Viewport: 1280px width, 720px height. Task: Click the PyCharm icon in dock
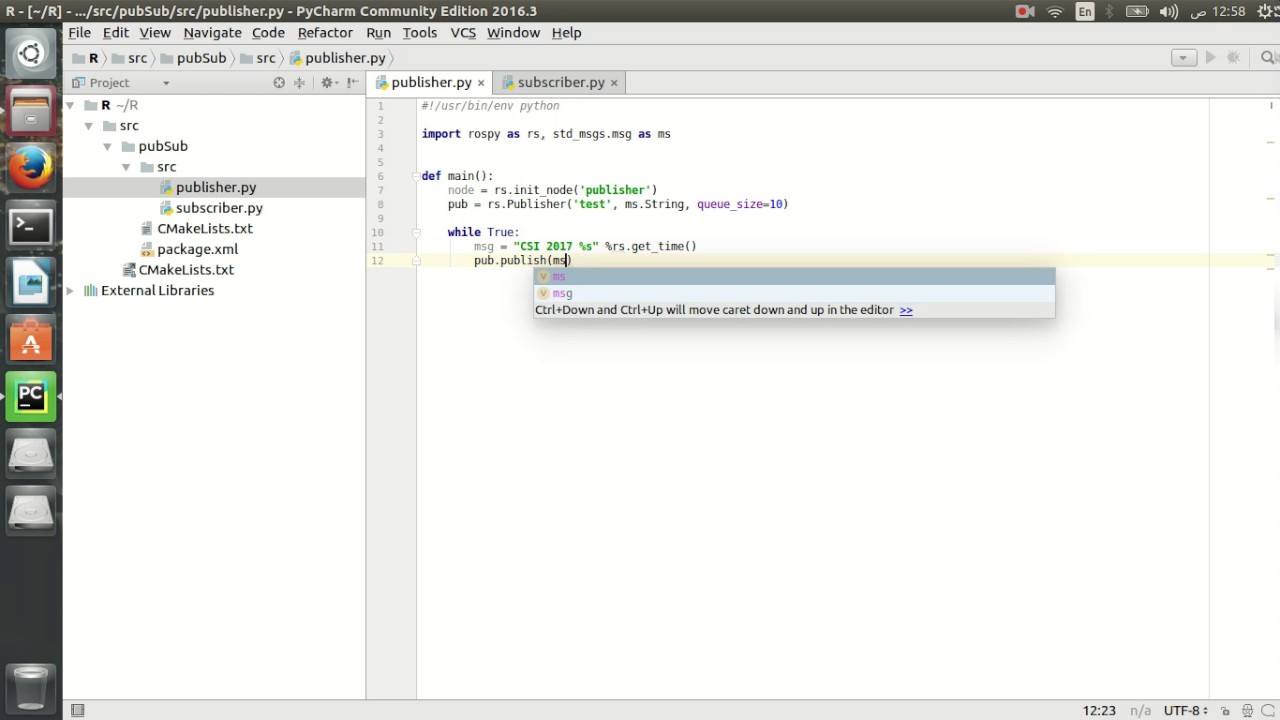pyautogui.click(x=30, y=397)
